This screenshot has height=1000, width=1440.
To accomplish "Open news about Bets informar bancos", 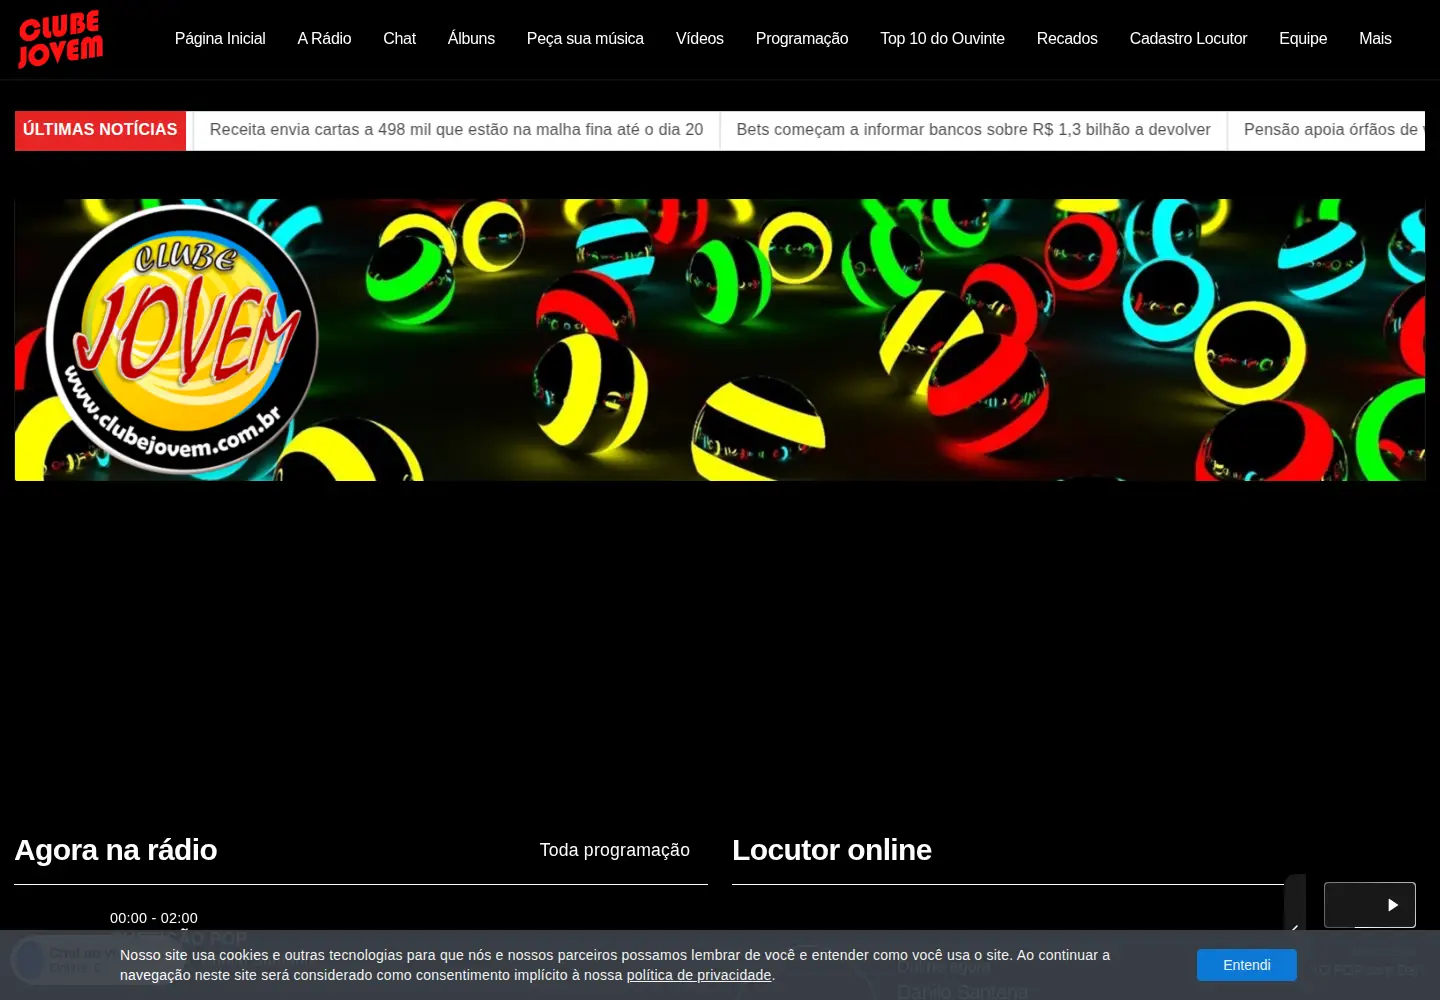I will pos(973,130).
